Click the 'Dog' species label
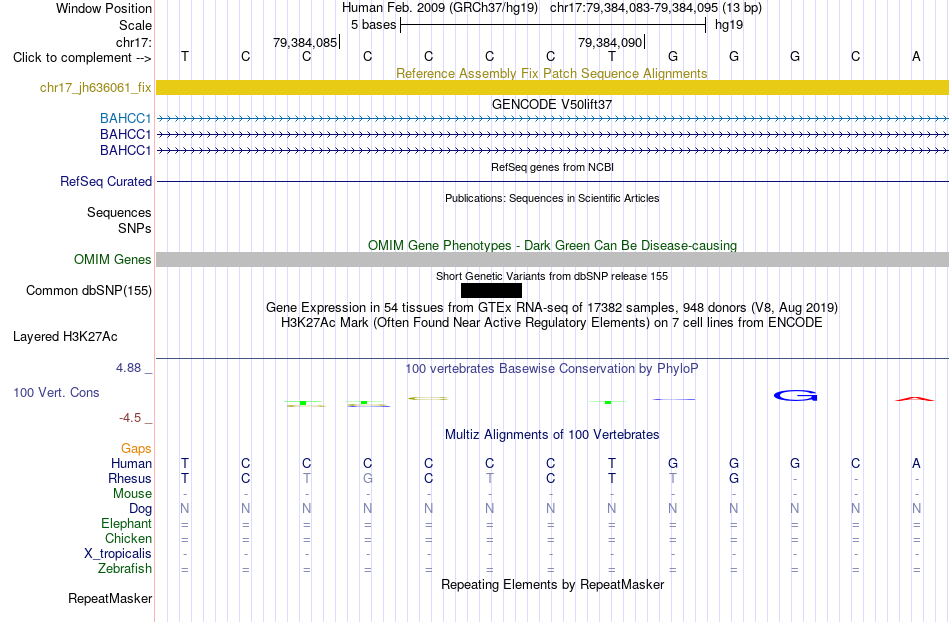This screenshot has width=950, height=622. coord(140,509)
